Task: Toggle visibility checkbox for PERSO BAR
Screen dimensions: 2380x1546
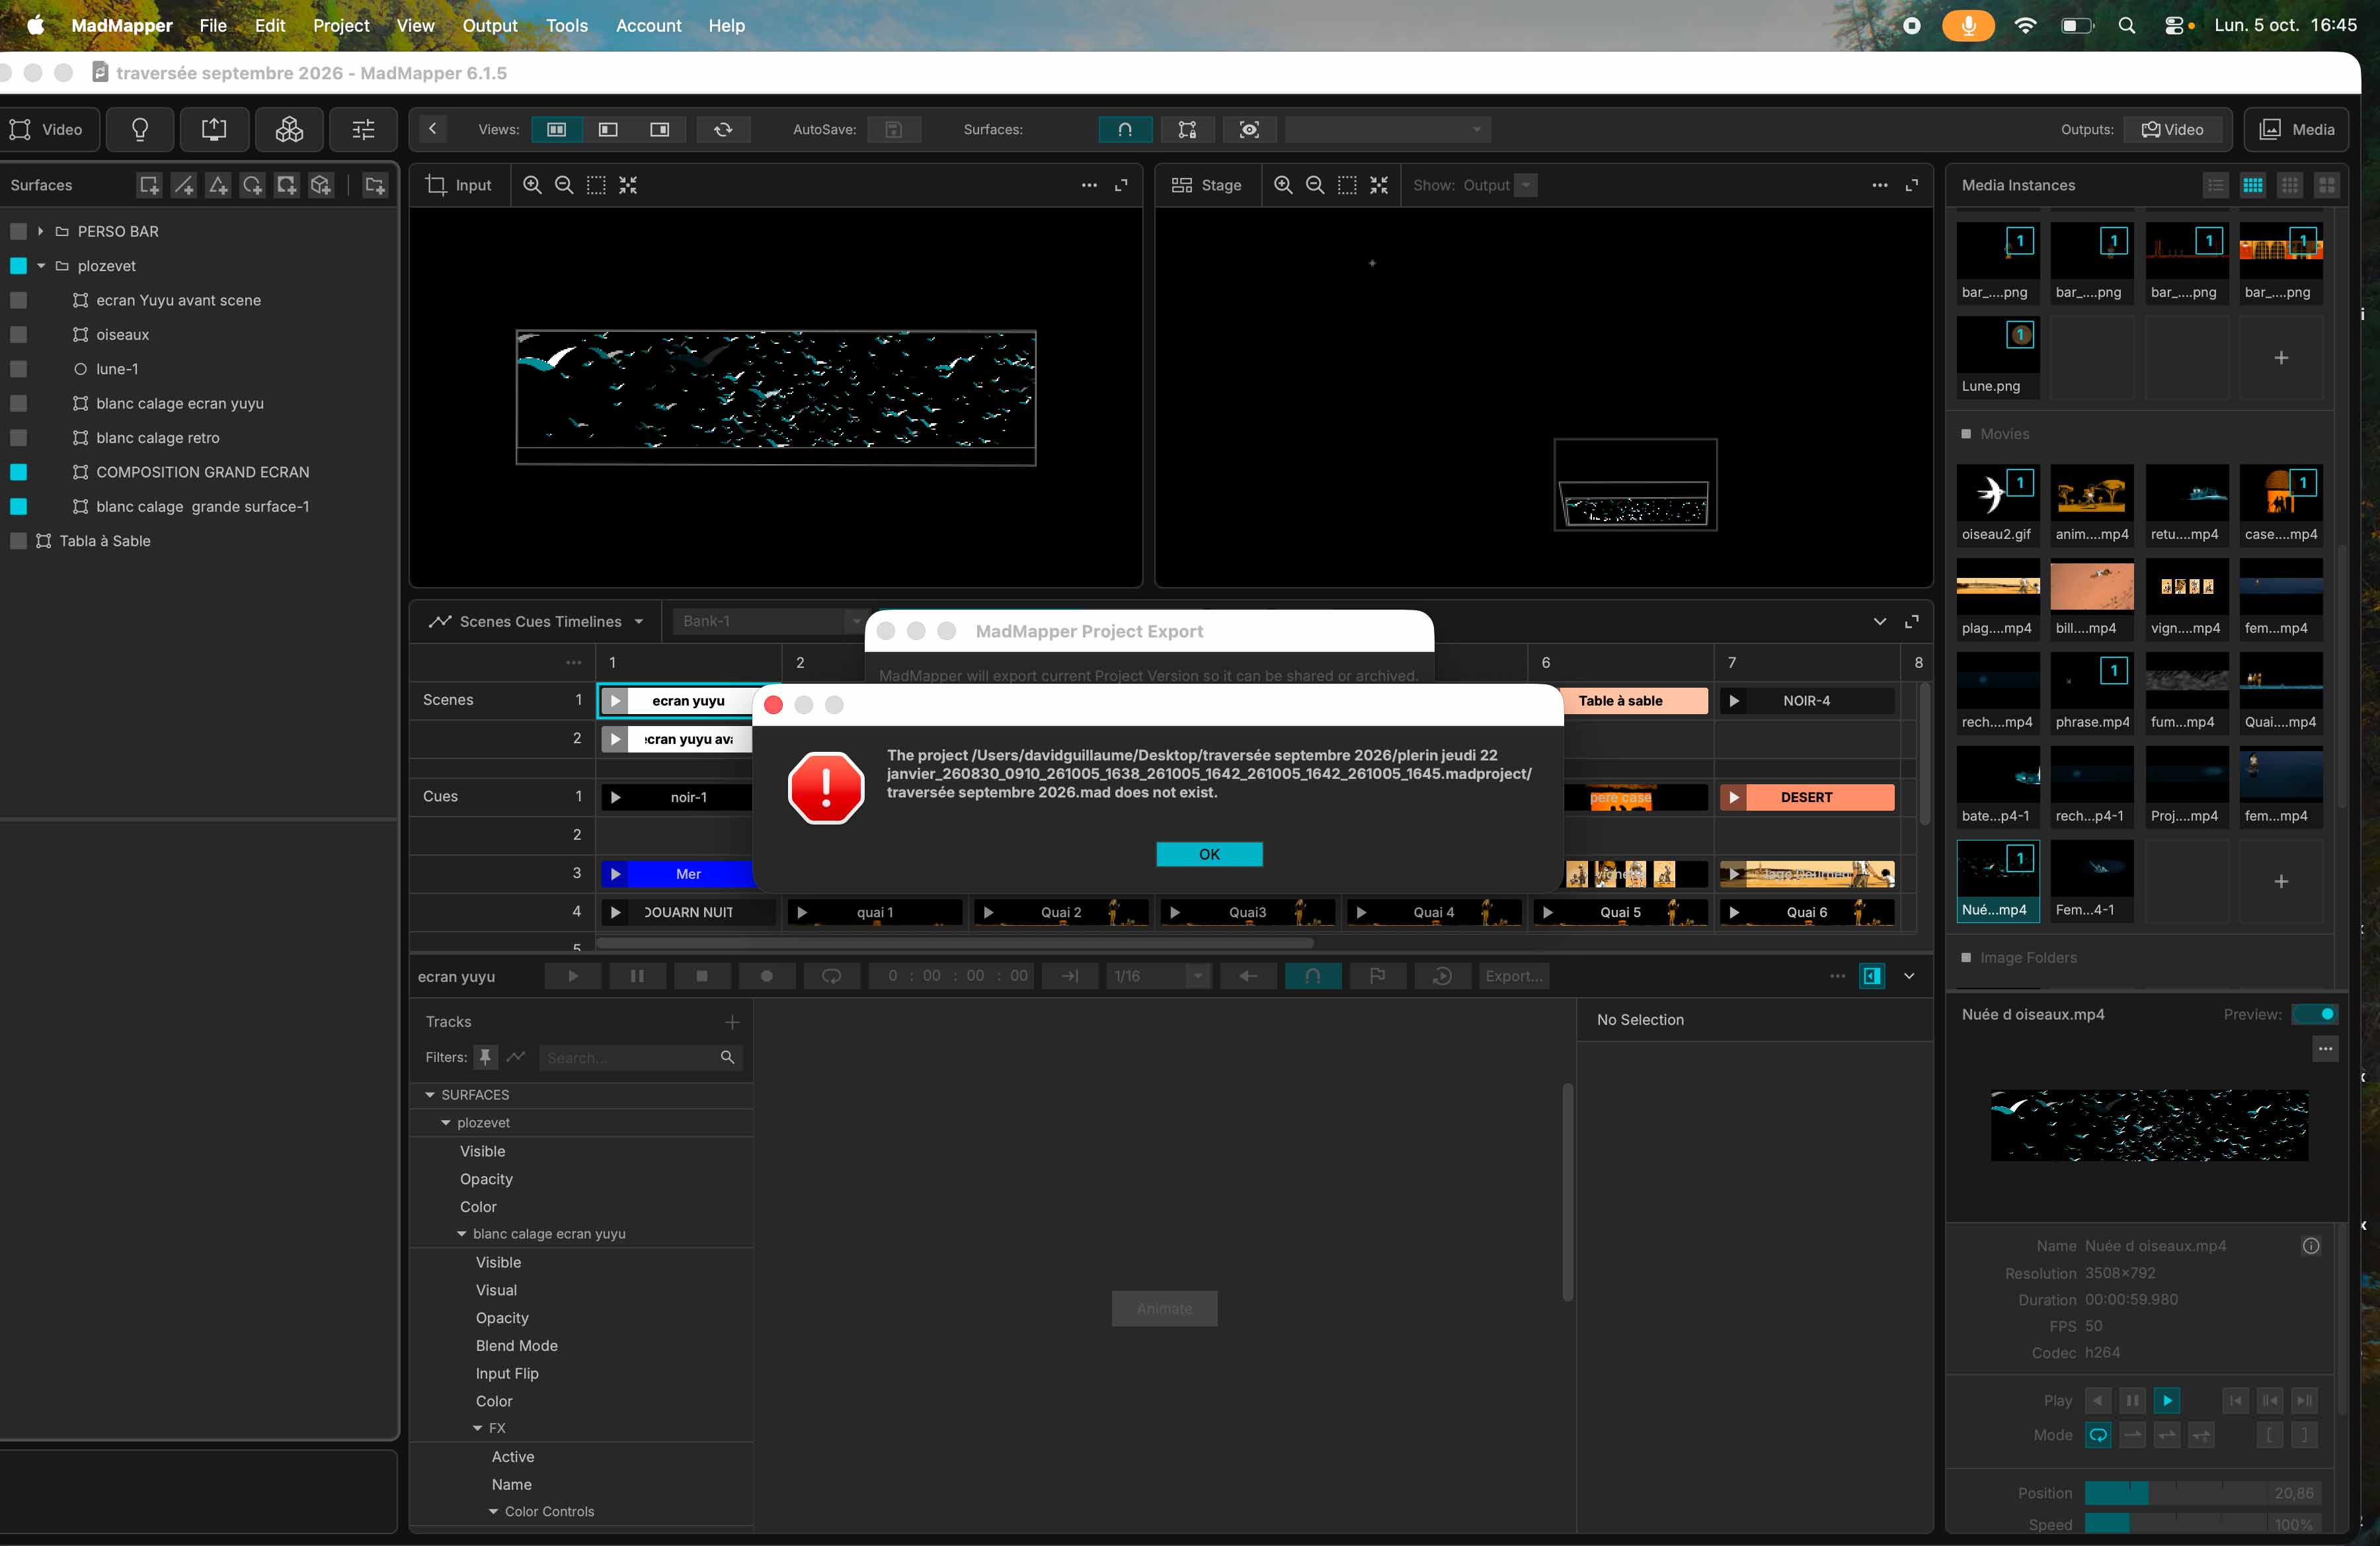Action: (18, 231)
